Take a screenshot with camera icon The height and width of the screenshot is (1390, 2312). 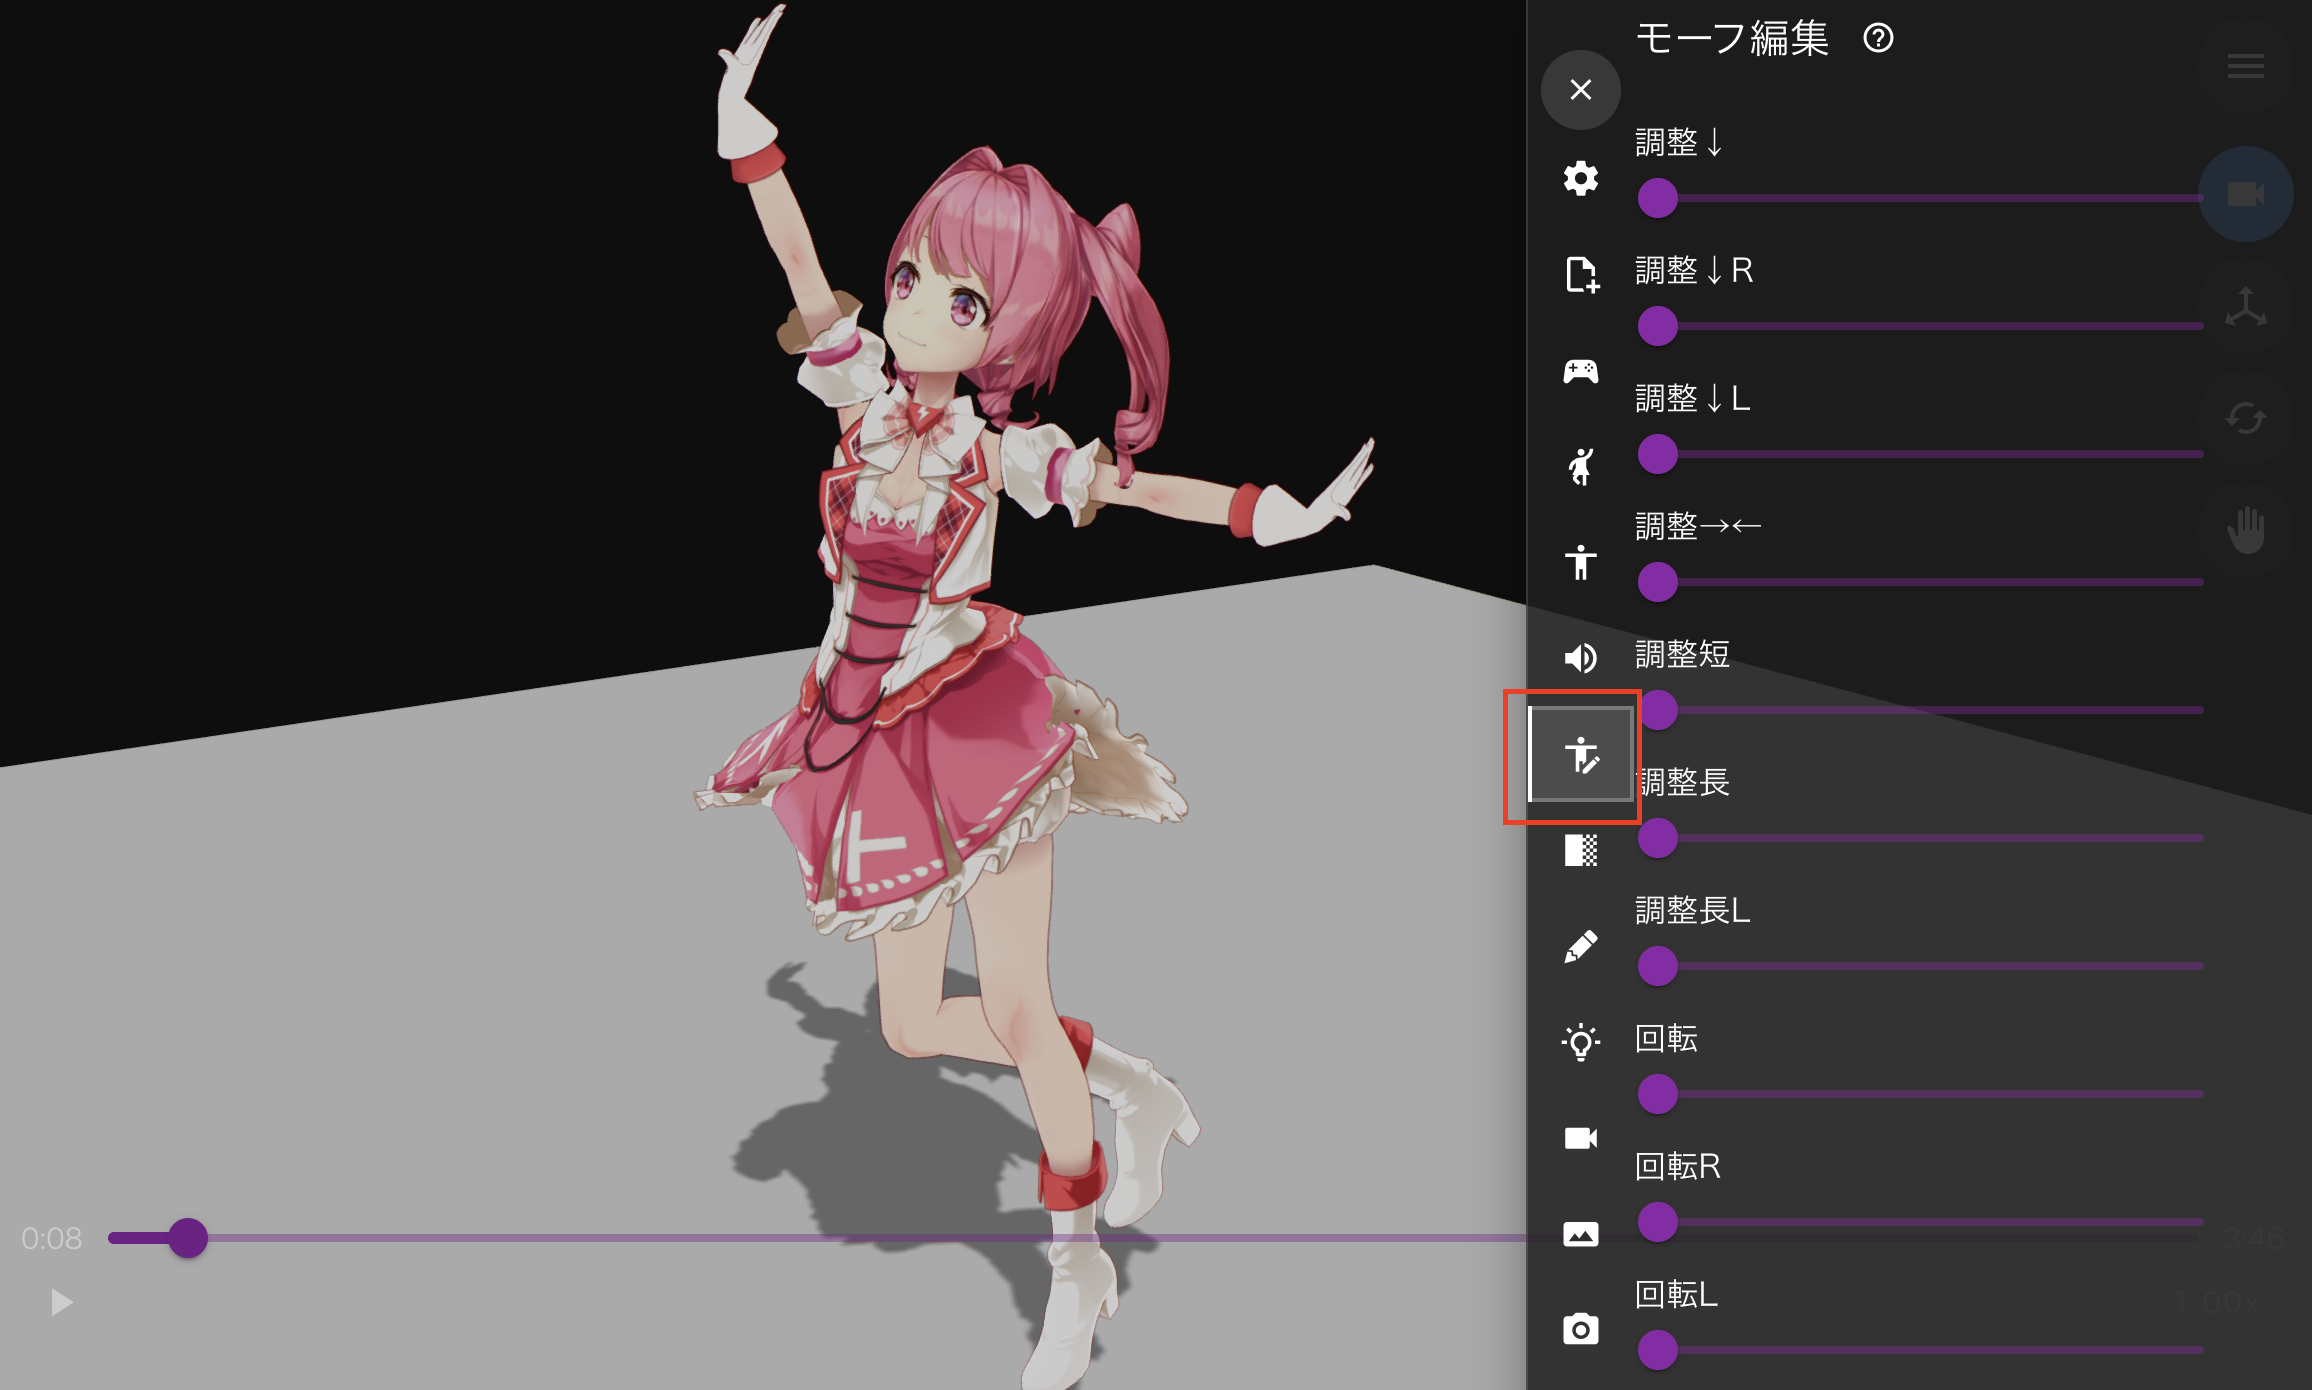pyautogui.click(x=1580, y=1329)
